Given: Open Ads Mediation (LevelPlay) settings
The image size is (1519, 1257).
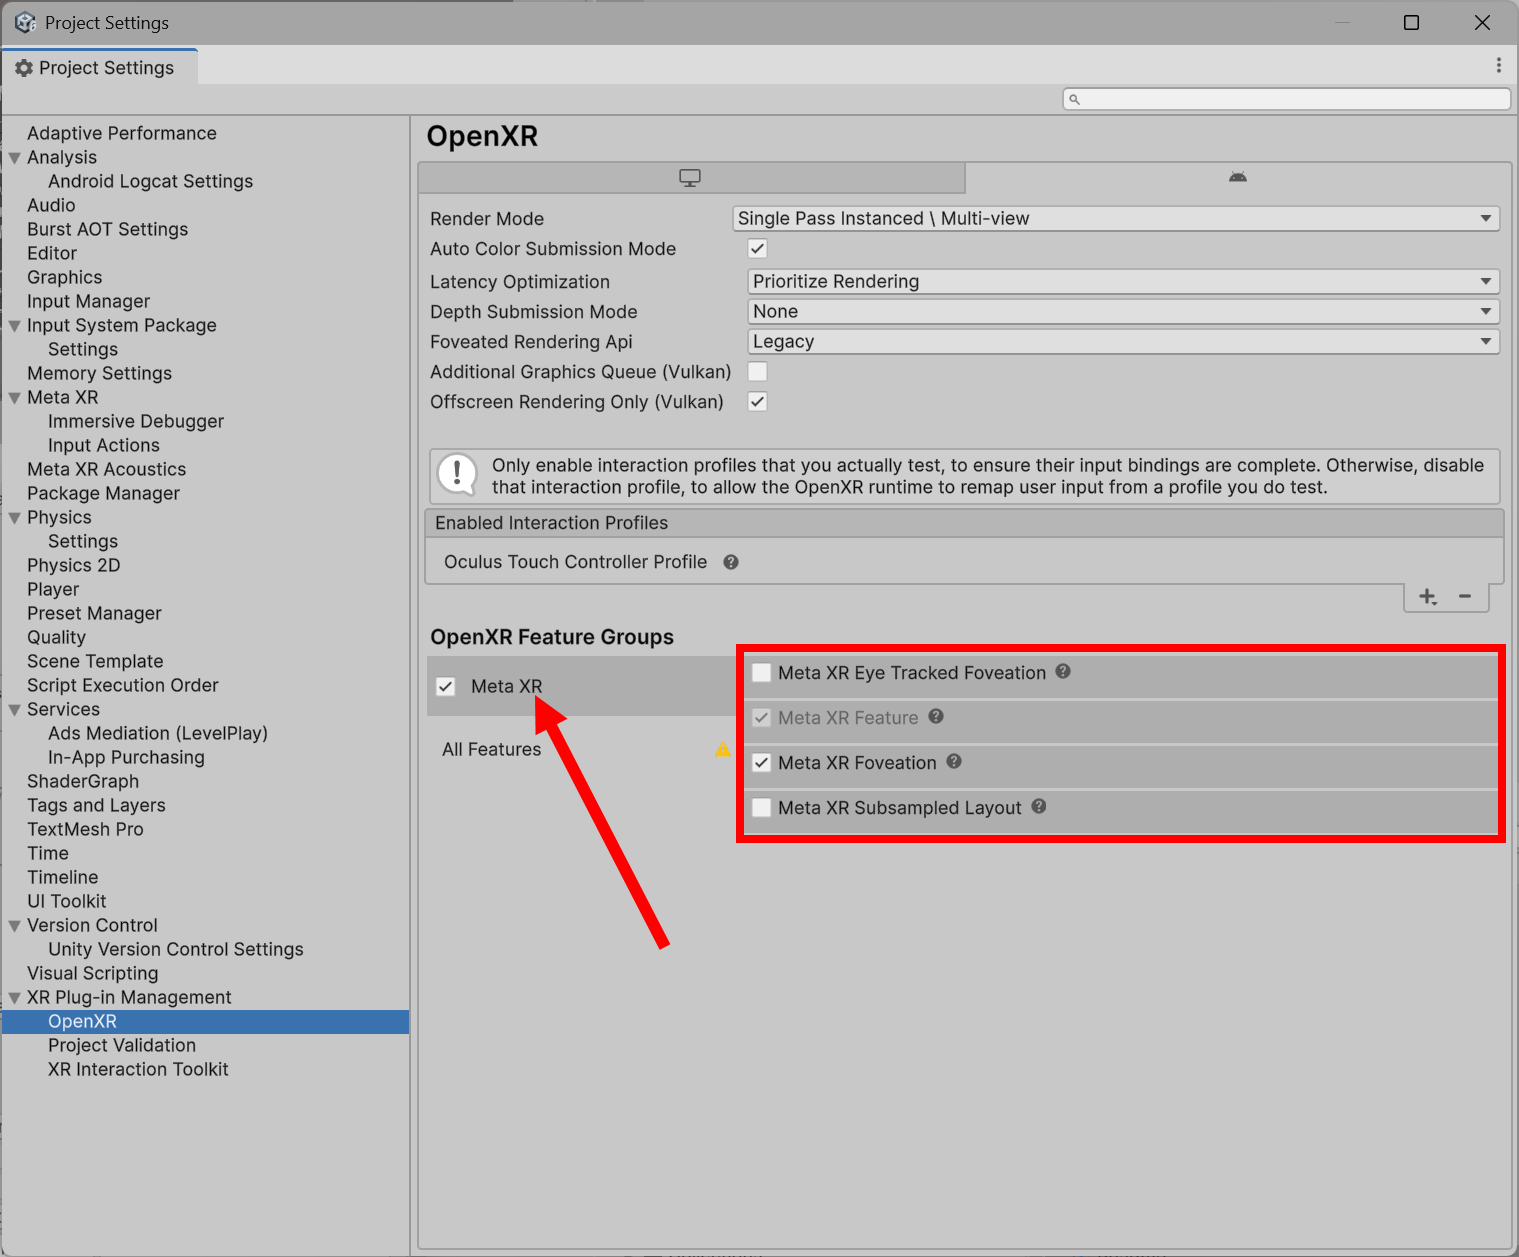Looking at the screenshot, I should point(158,733).
